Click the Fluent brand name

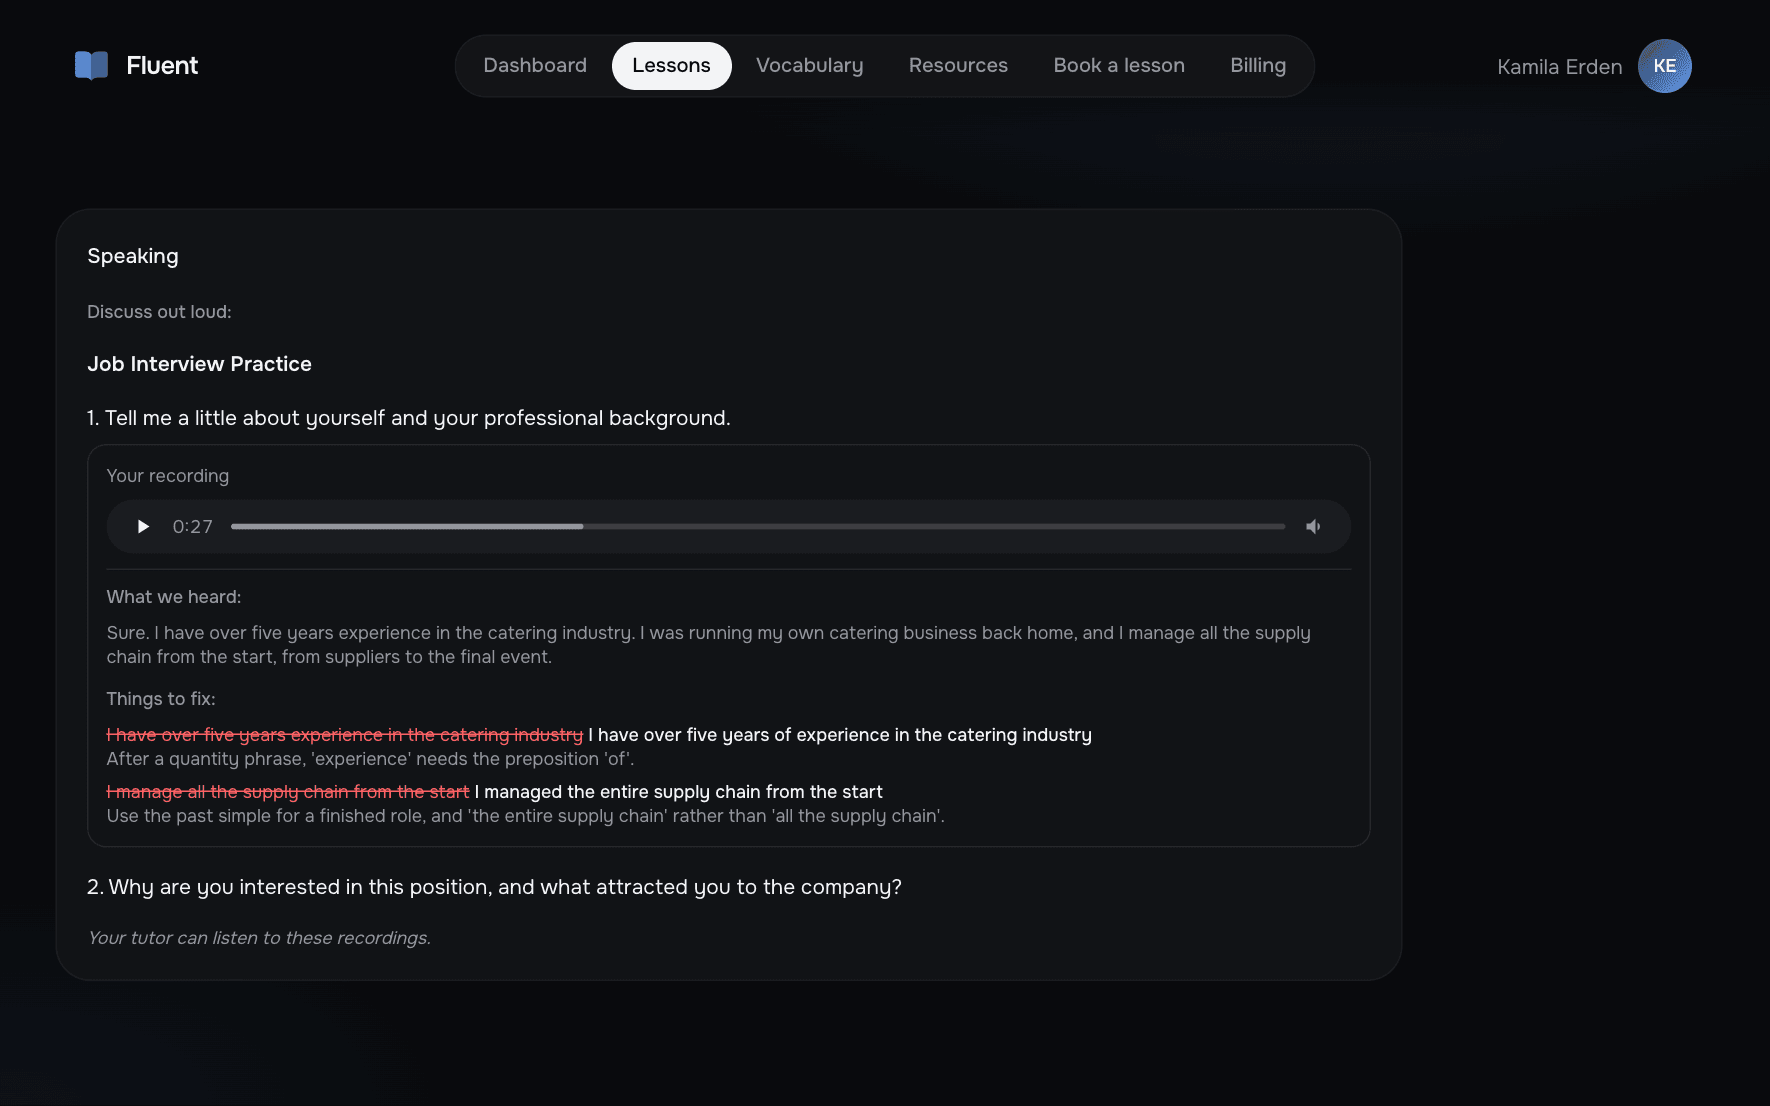(x=162, y=66)
